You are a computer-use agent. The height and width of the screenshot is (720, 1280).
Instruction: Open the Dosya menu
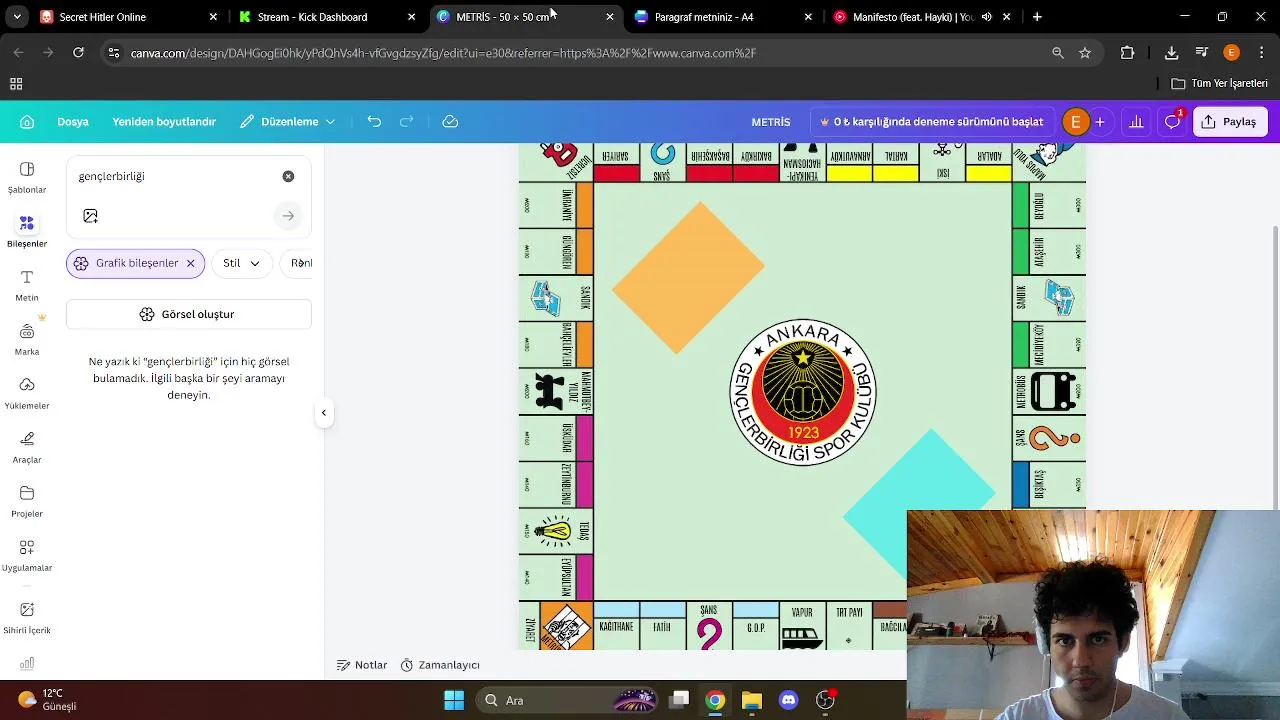point(73,122)
